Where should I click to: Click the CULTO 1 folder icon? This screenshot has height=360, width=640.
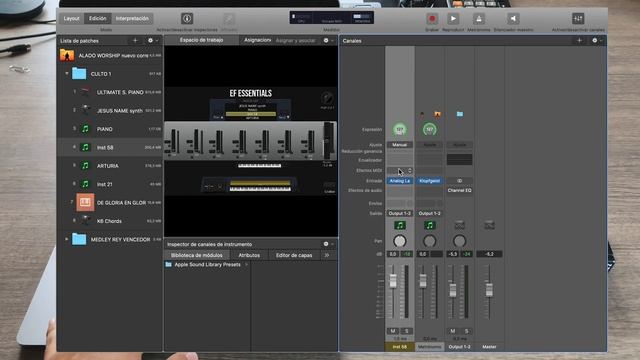click(79, 74)
